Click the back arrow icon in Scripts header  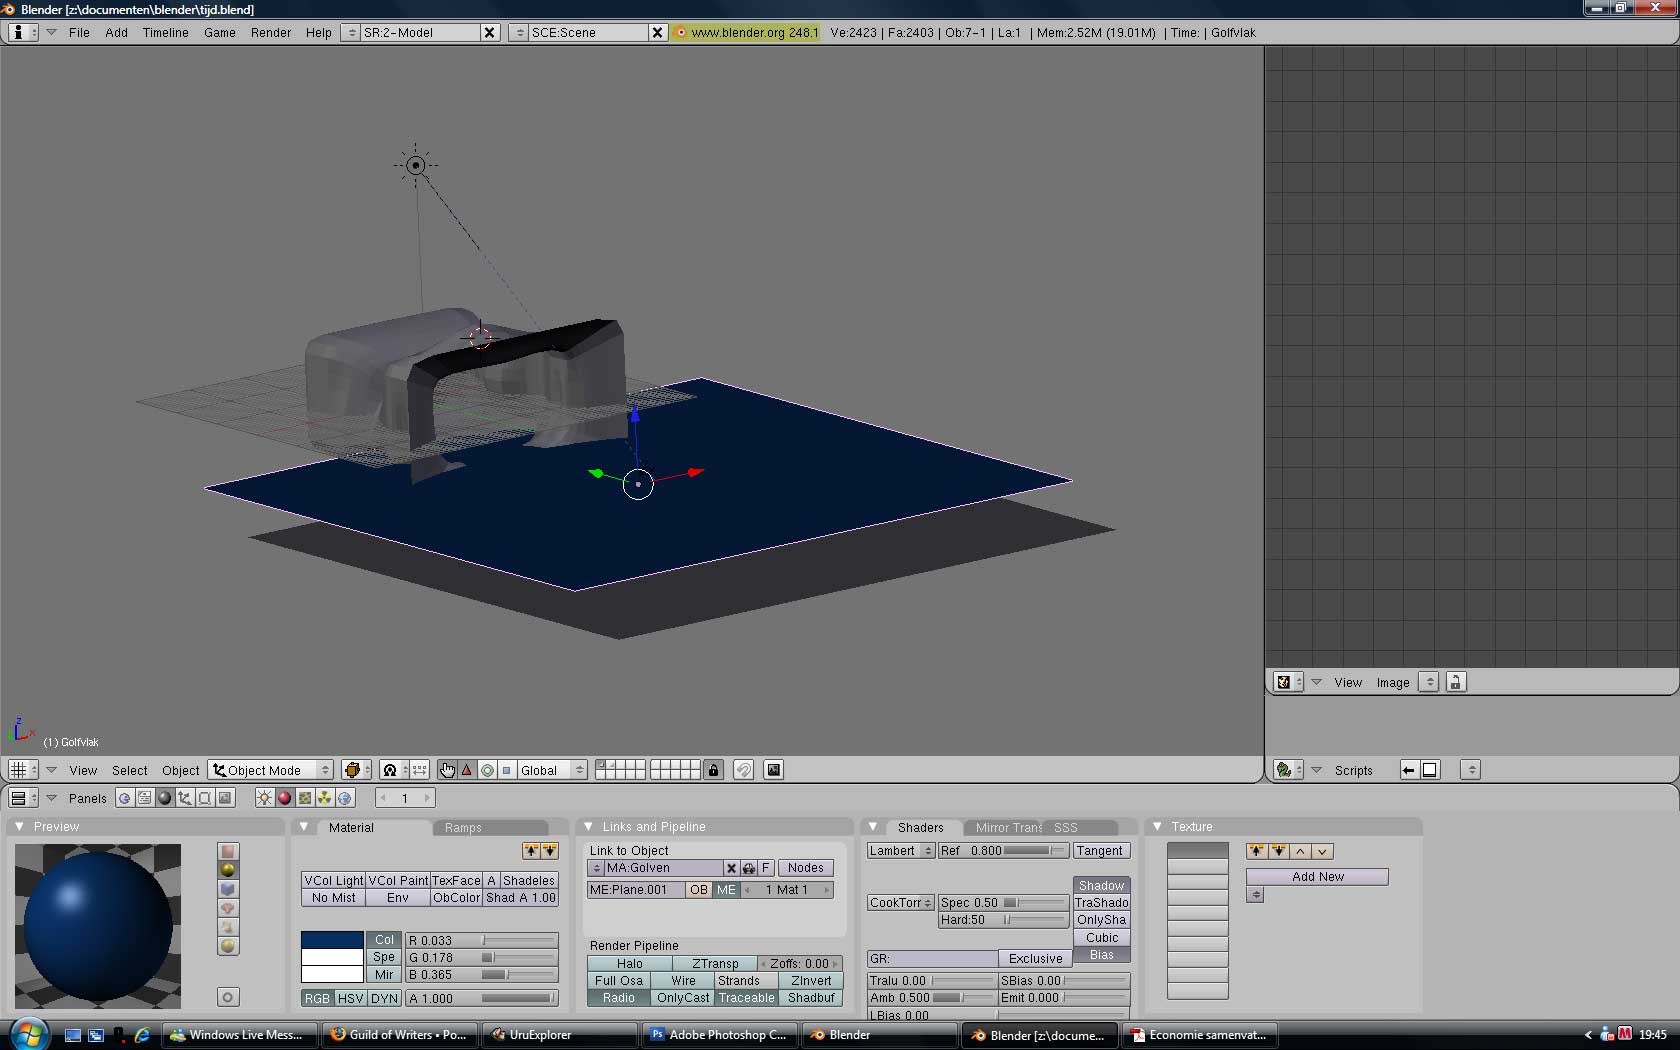[1409, 770]
